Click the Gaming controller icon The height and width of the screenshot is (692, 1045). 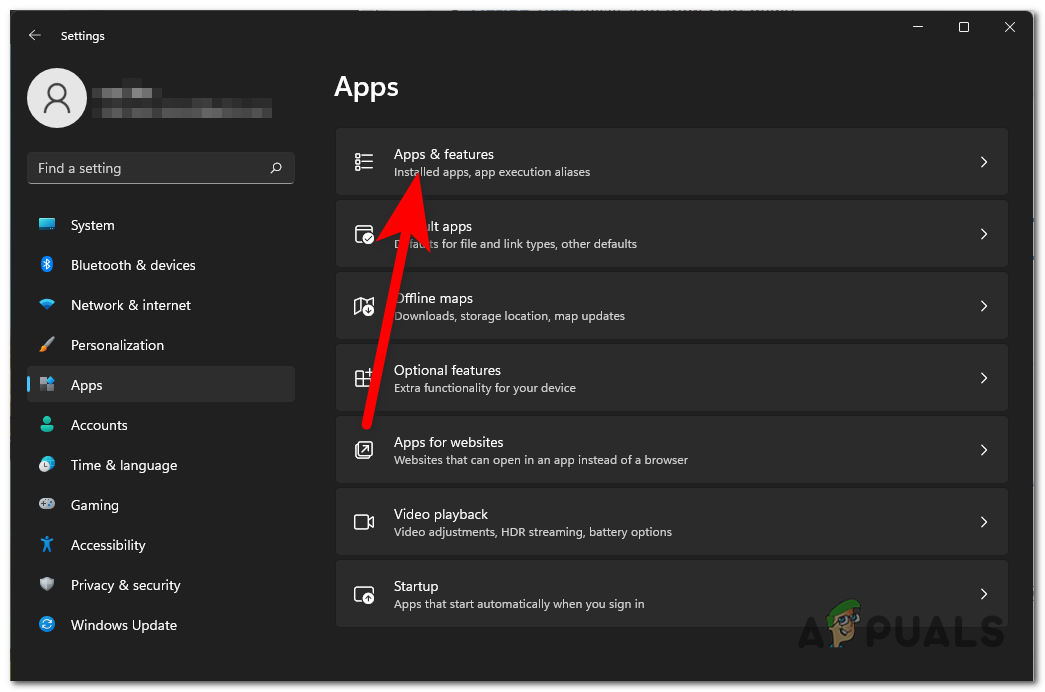[47, 505]
